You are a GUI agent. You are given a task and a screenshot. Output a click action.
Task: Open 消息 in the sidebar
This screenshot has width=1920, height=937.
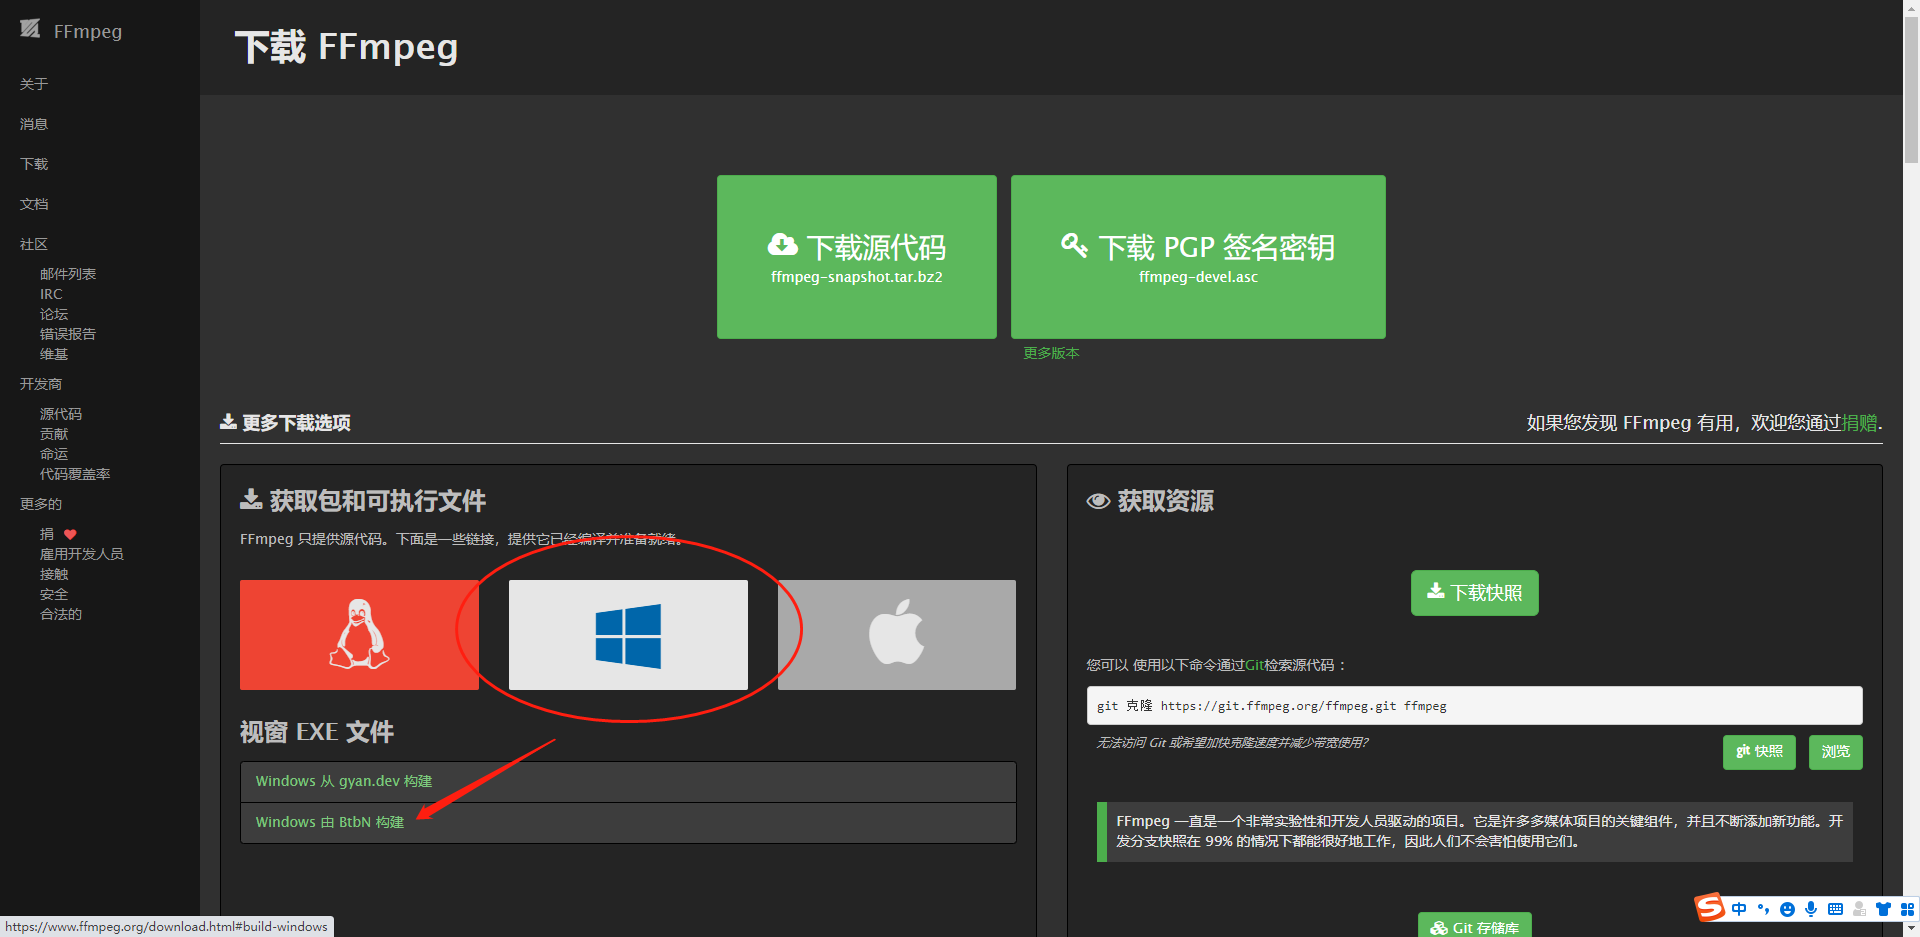coord(34,124)
